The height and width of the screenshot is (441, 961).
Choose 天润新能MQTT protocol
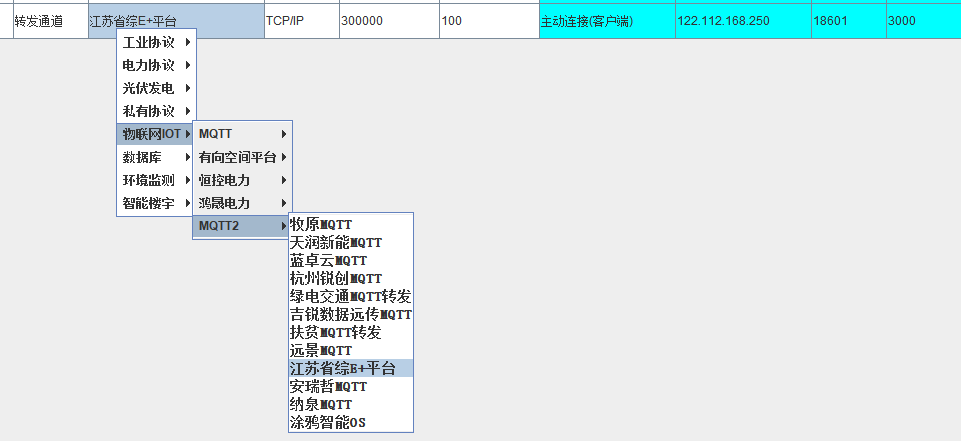click(351, 243)
